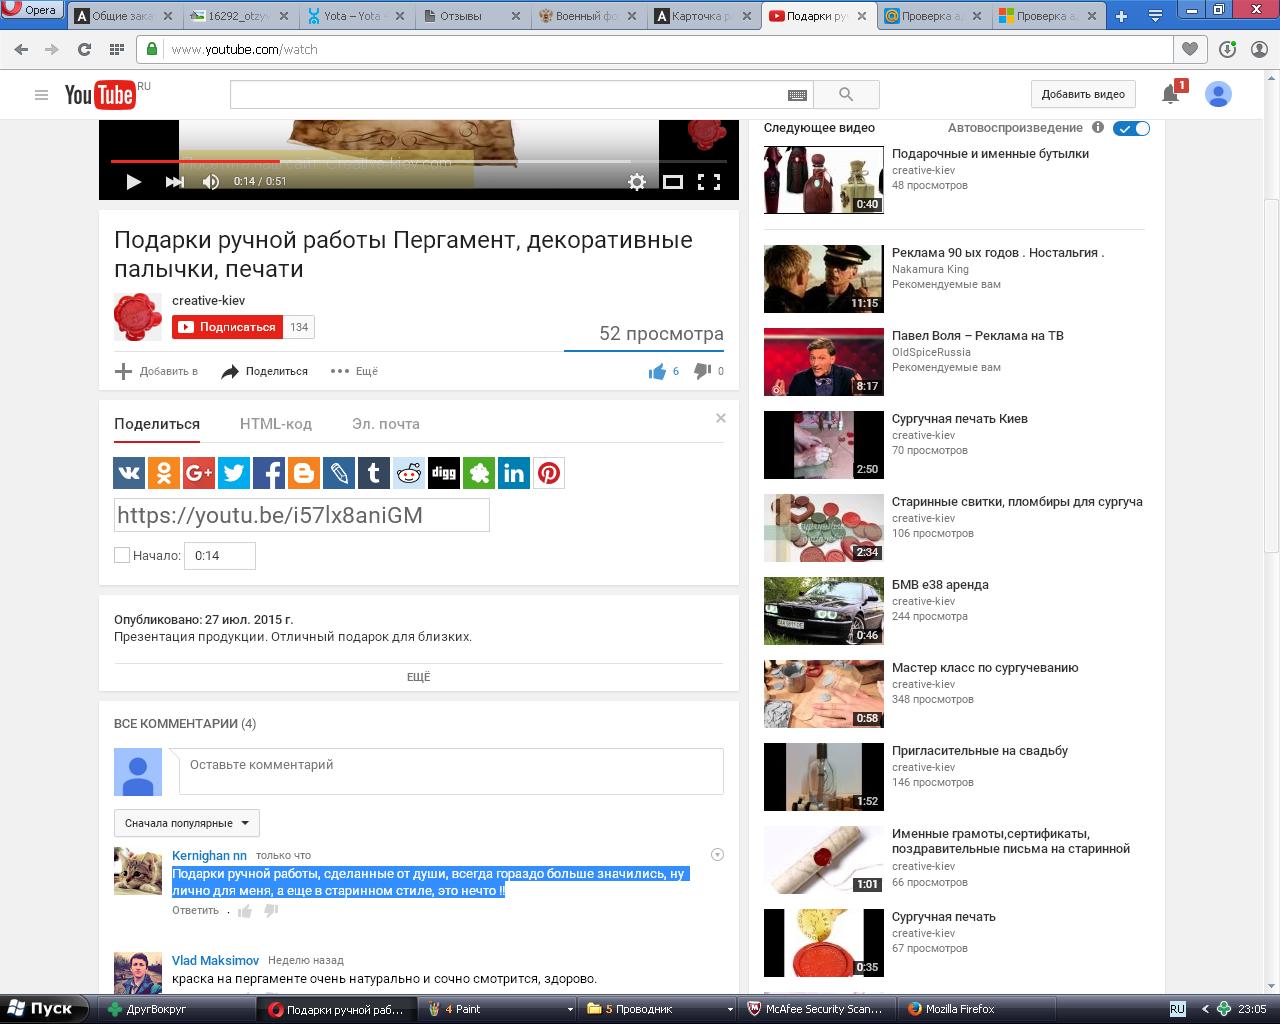Viewport: 1280px width, 1024px height.
Task: Share via Odnoklassniki icon
Action: 164,473
